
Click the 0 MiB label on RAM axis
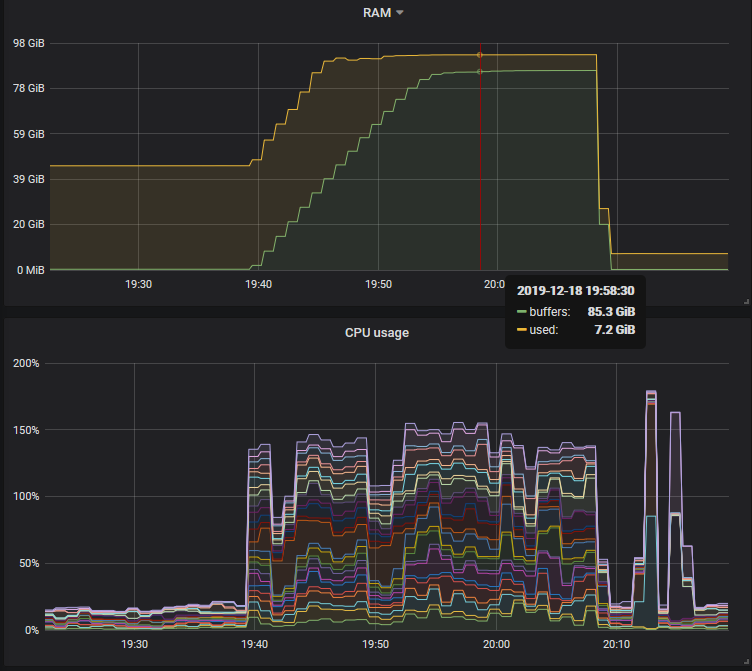[28, 270]
